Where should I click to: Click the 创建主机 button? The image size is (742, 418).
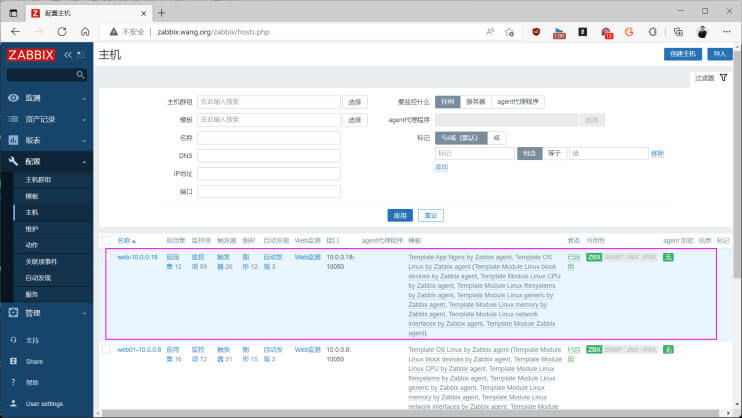click(683, 54)
